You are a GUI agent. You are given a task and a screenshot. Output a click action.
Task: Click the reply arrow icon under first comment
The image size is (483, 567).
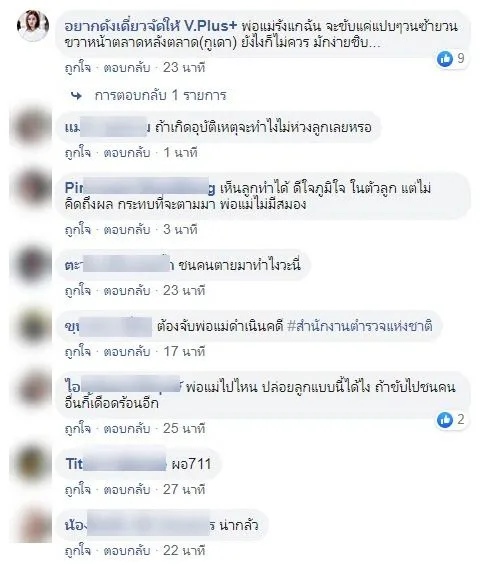click(x=76, y=96)
